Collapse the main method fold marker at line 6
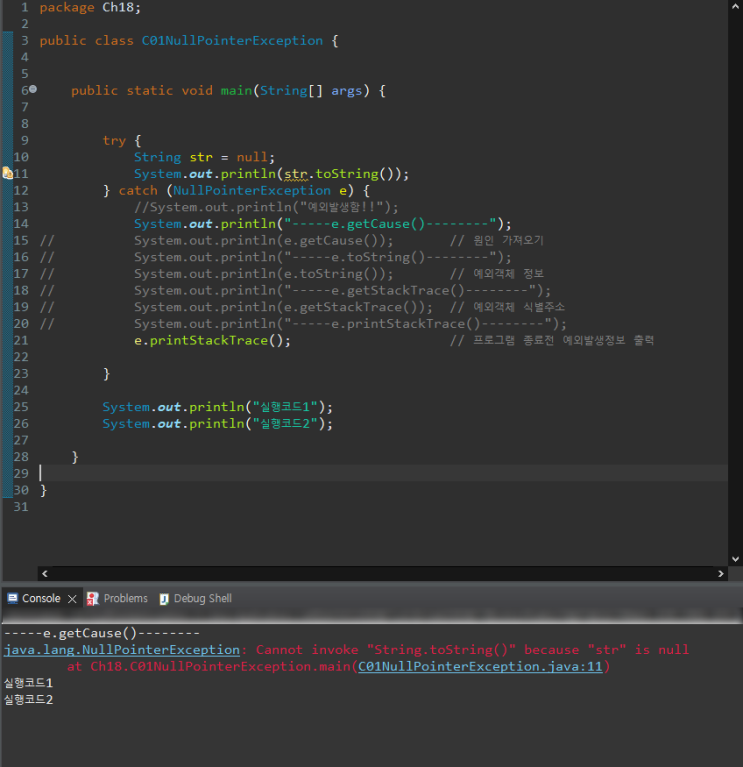 [33, 89]
